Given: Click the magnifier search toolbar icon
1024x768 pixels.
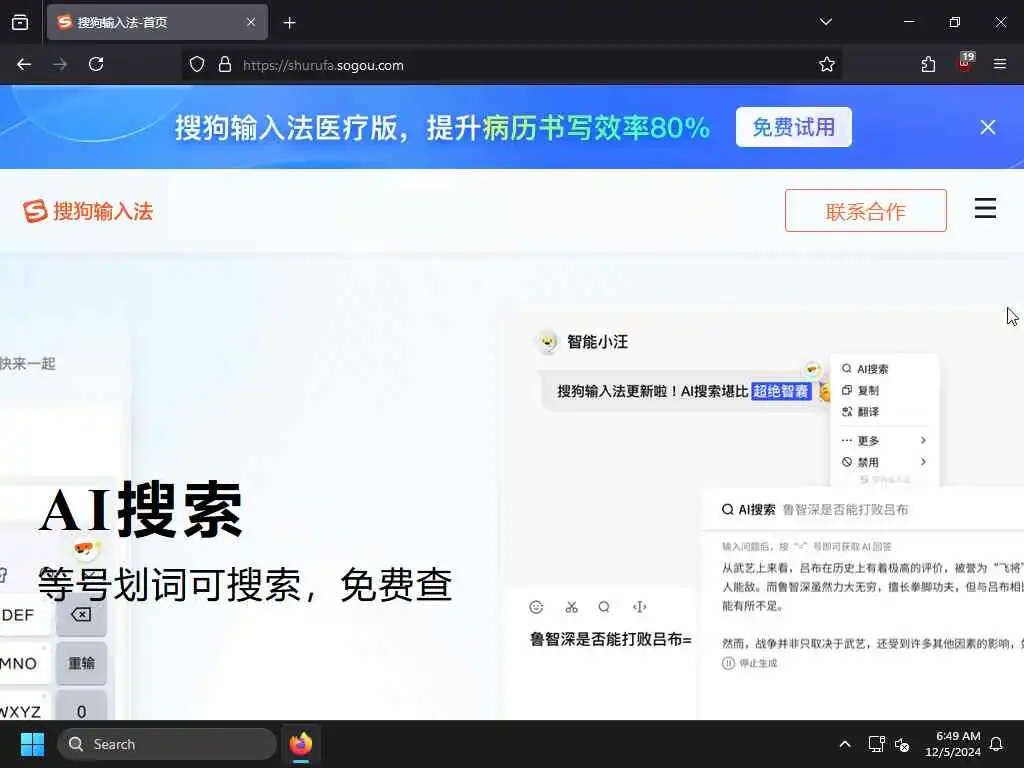Looking at the screenshot, I should coord(604,607).
